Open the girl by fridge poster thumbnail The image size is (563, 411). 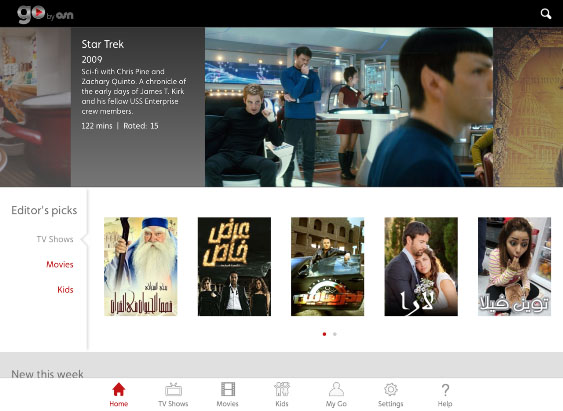[x=515, y=266]
